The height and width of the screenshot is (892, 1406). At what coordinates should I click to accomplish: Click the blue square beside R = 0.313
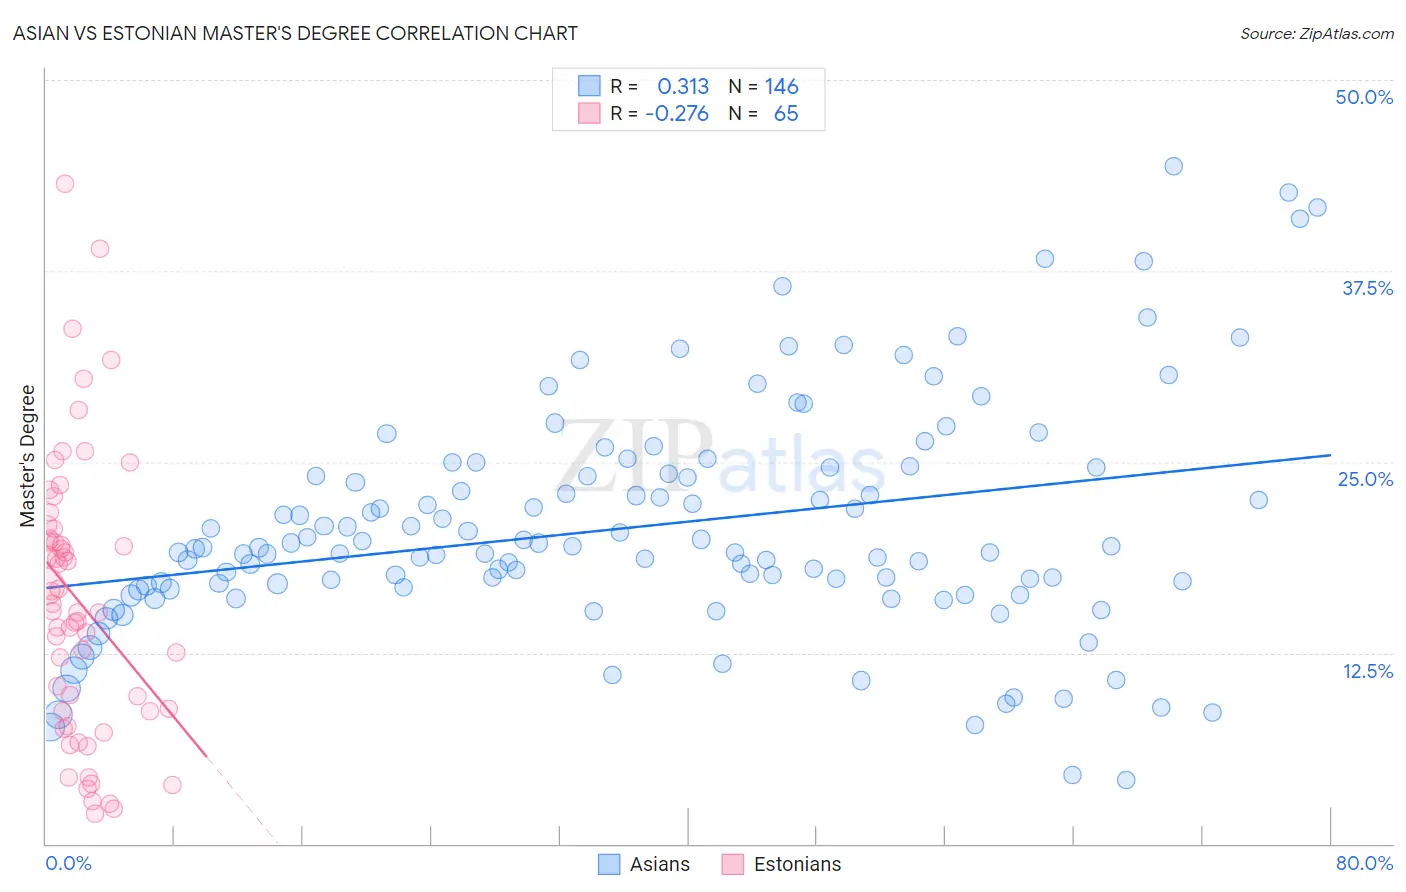[590, 86]
